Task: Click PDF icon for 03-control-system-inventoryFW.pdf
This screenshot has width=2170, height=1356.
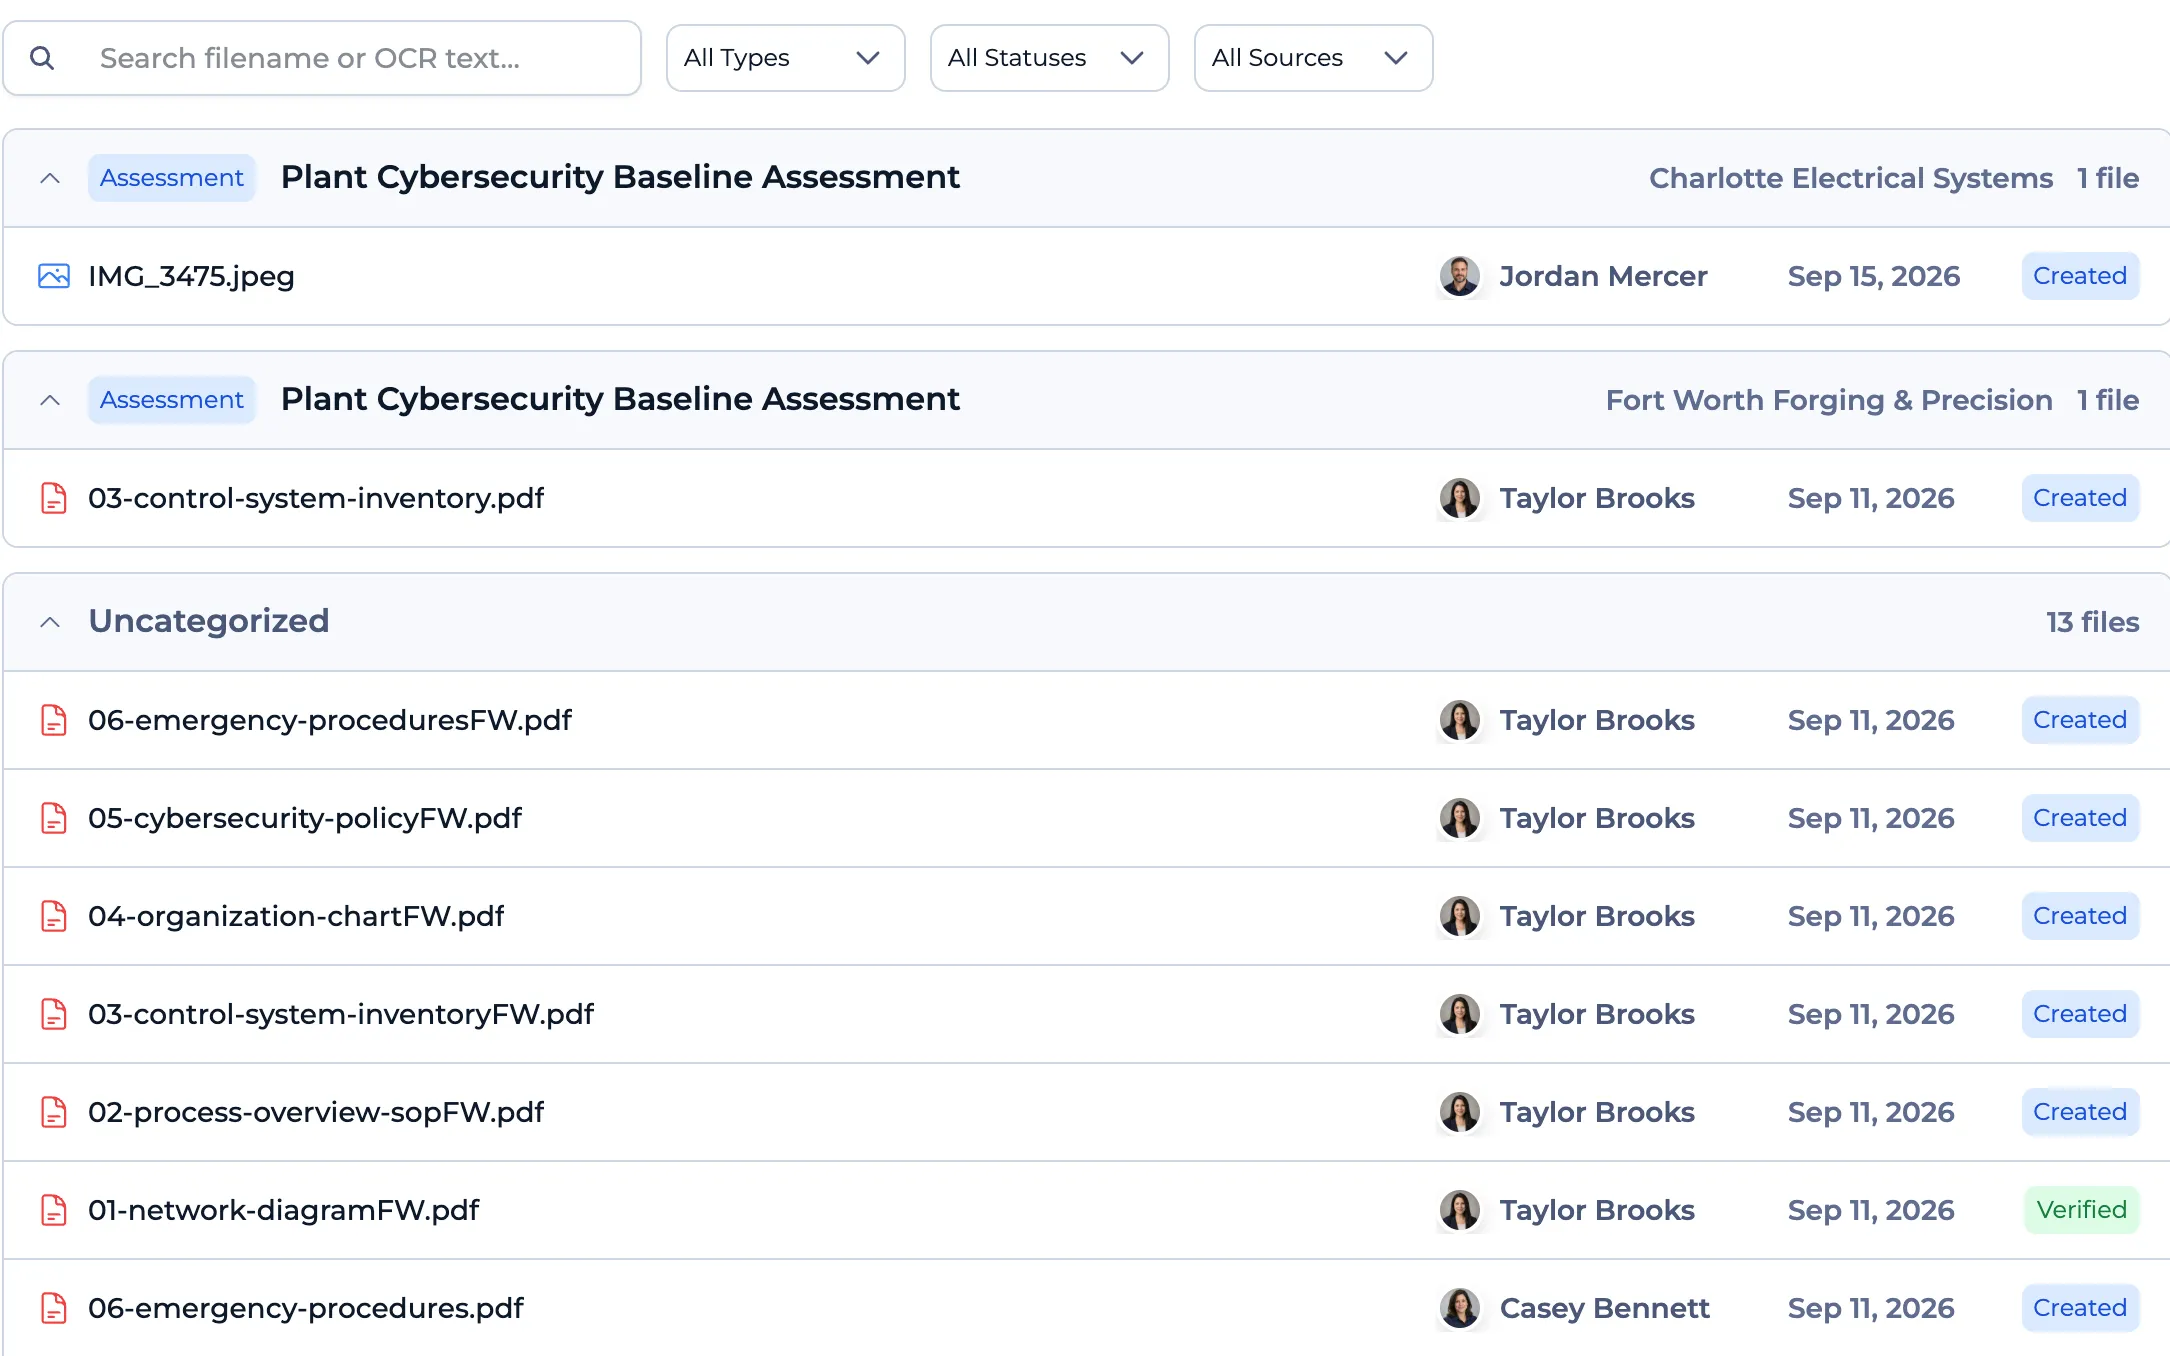Action: click(x=54, y=1014)
